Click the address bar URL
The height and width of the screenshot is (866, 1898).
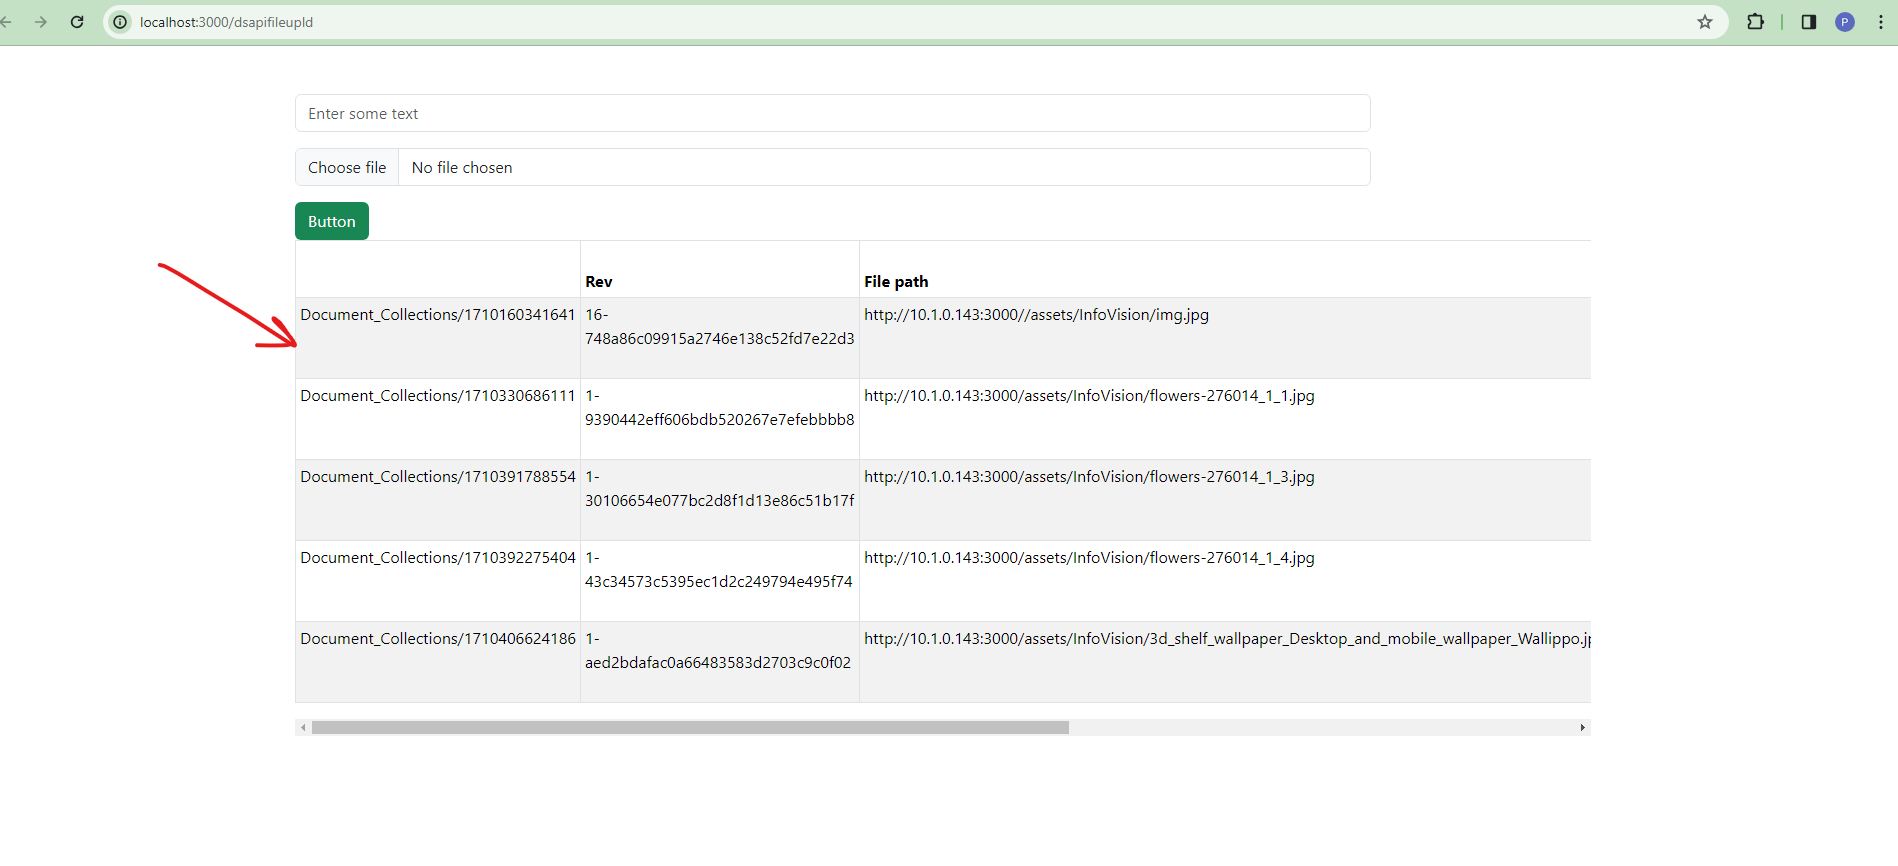point(226,22)
